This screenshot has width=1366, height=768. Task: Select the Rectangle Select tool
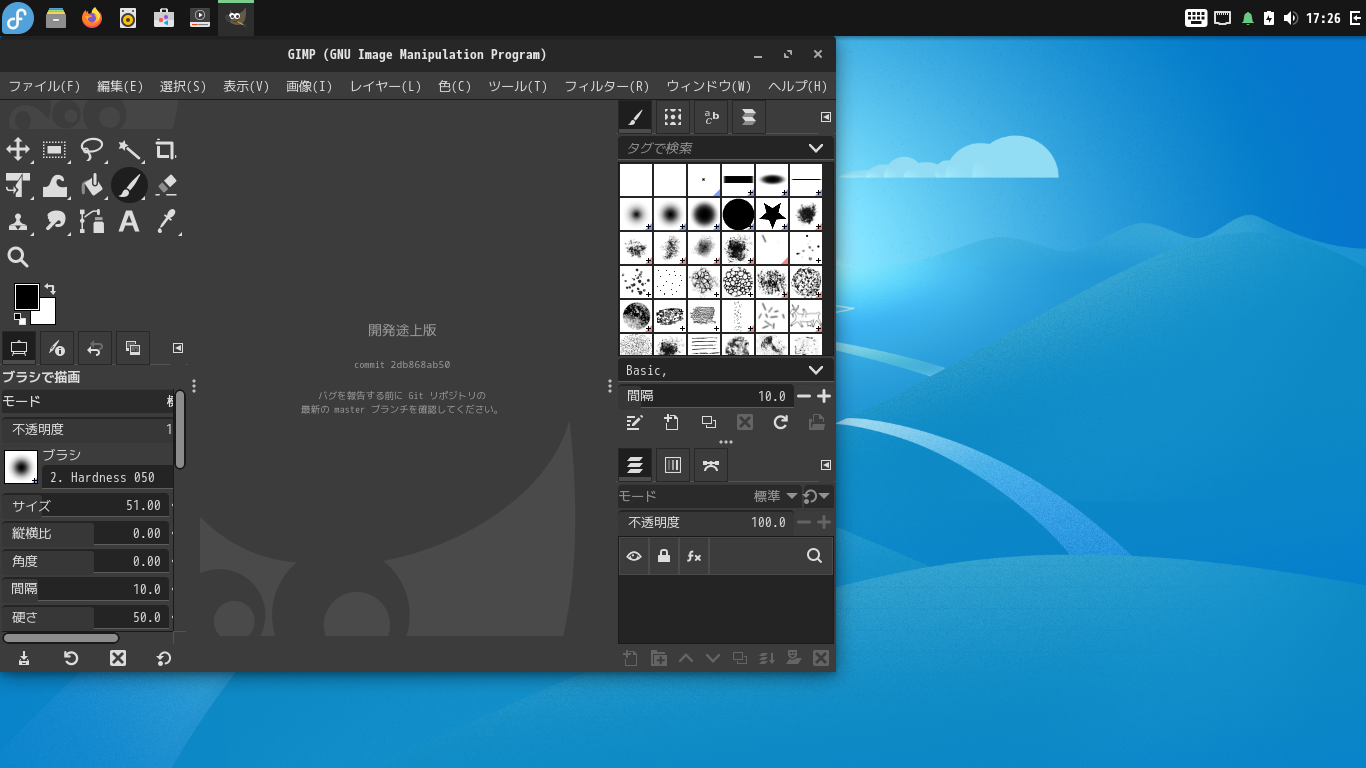pyautogui.click(x=55, y=150)
